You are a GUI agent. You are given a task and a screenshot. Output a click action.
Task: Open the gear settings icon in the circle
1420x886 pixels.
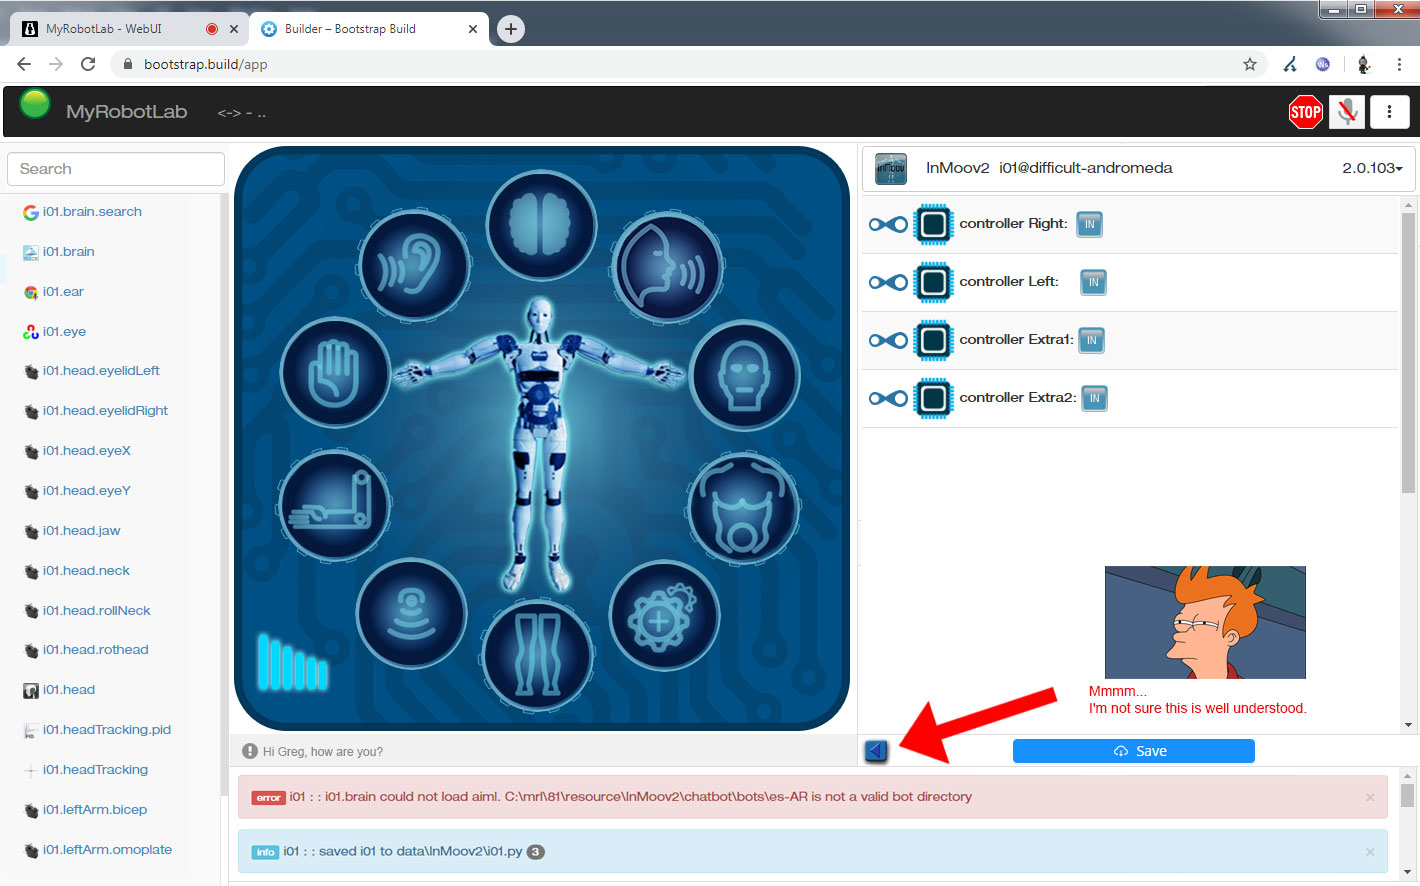tap(663, 615)
